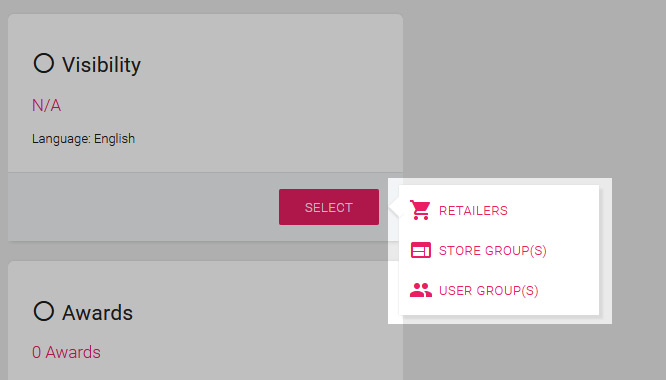Screen dimensions: 666x380
Task: Dismiss popup by clicking the dimmed background
Action: coord(531,85)
